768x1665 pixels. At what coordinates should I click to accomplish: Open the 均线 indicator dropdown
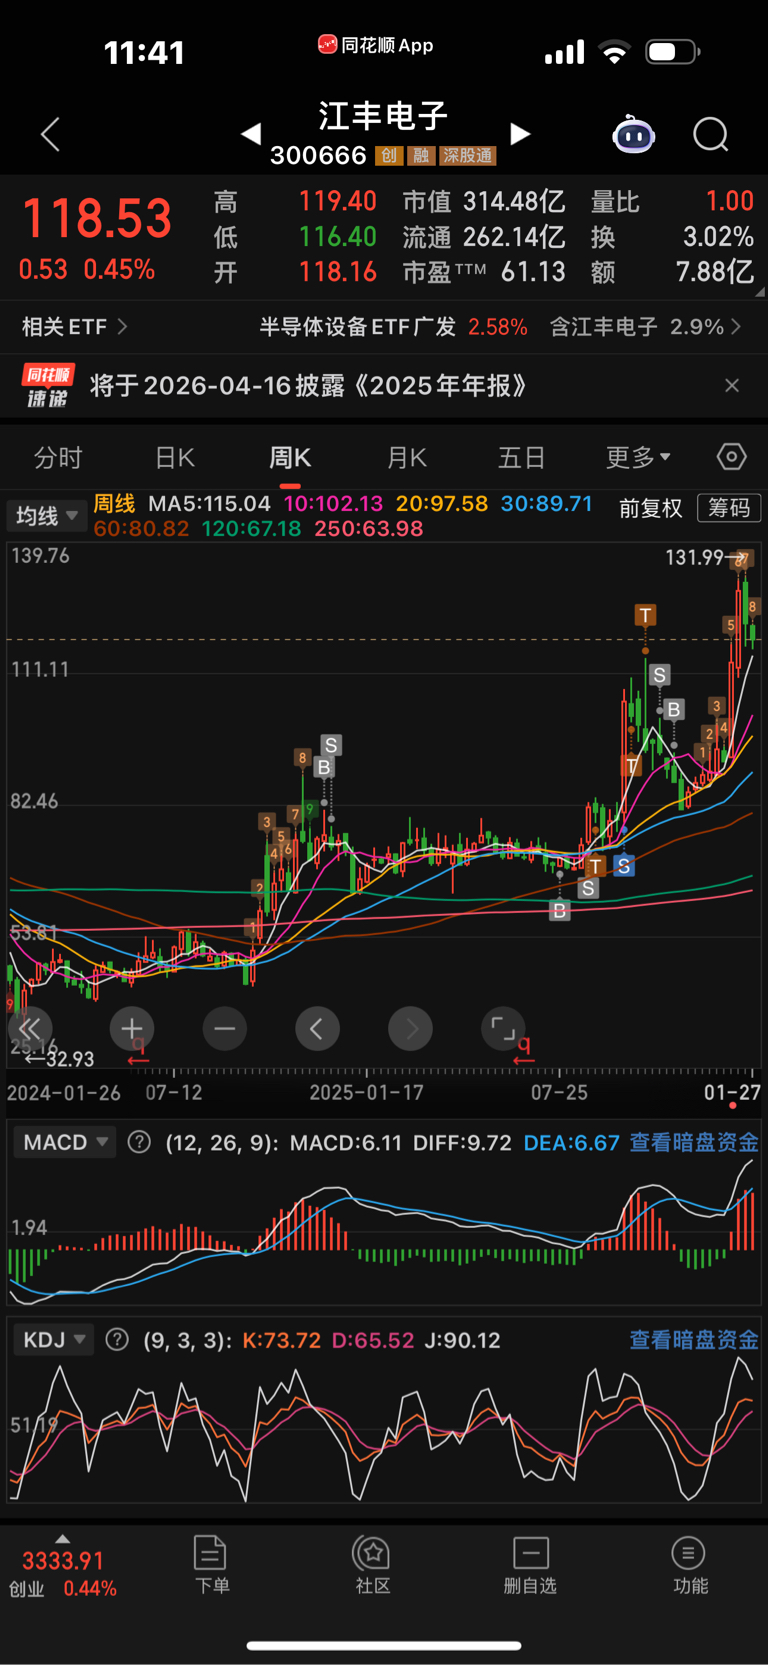46,516
